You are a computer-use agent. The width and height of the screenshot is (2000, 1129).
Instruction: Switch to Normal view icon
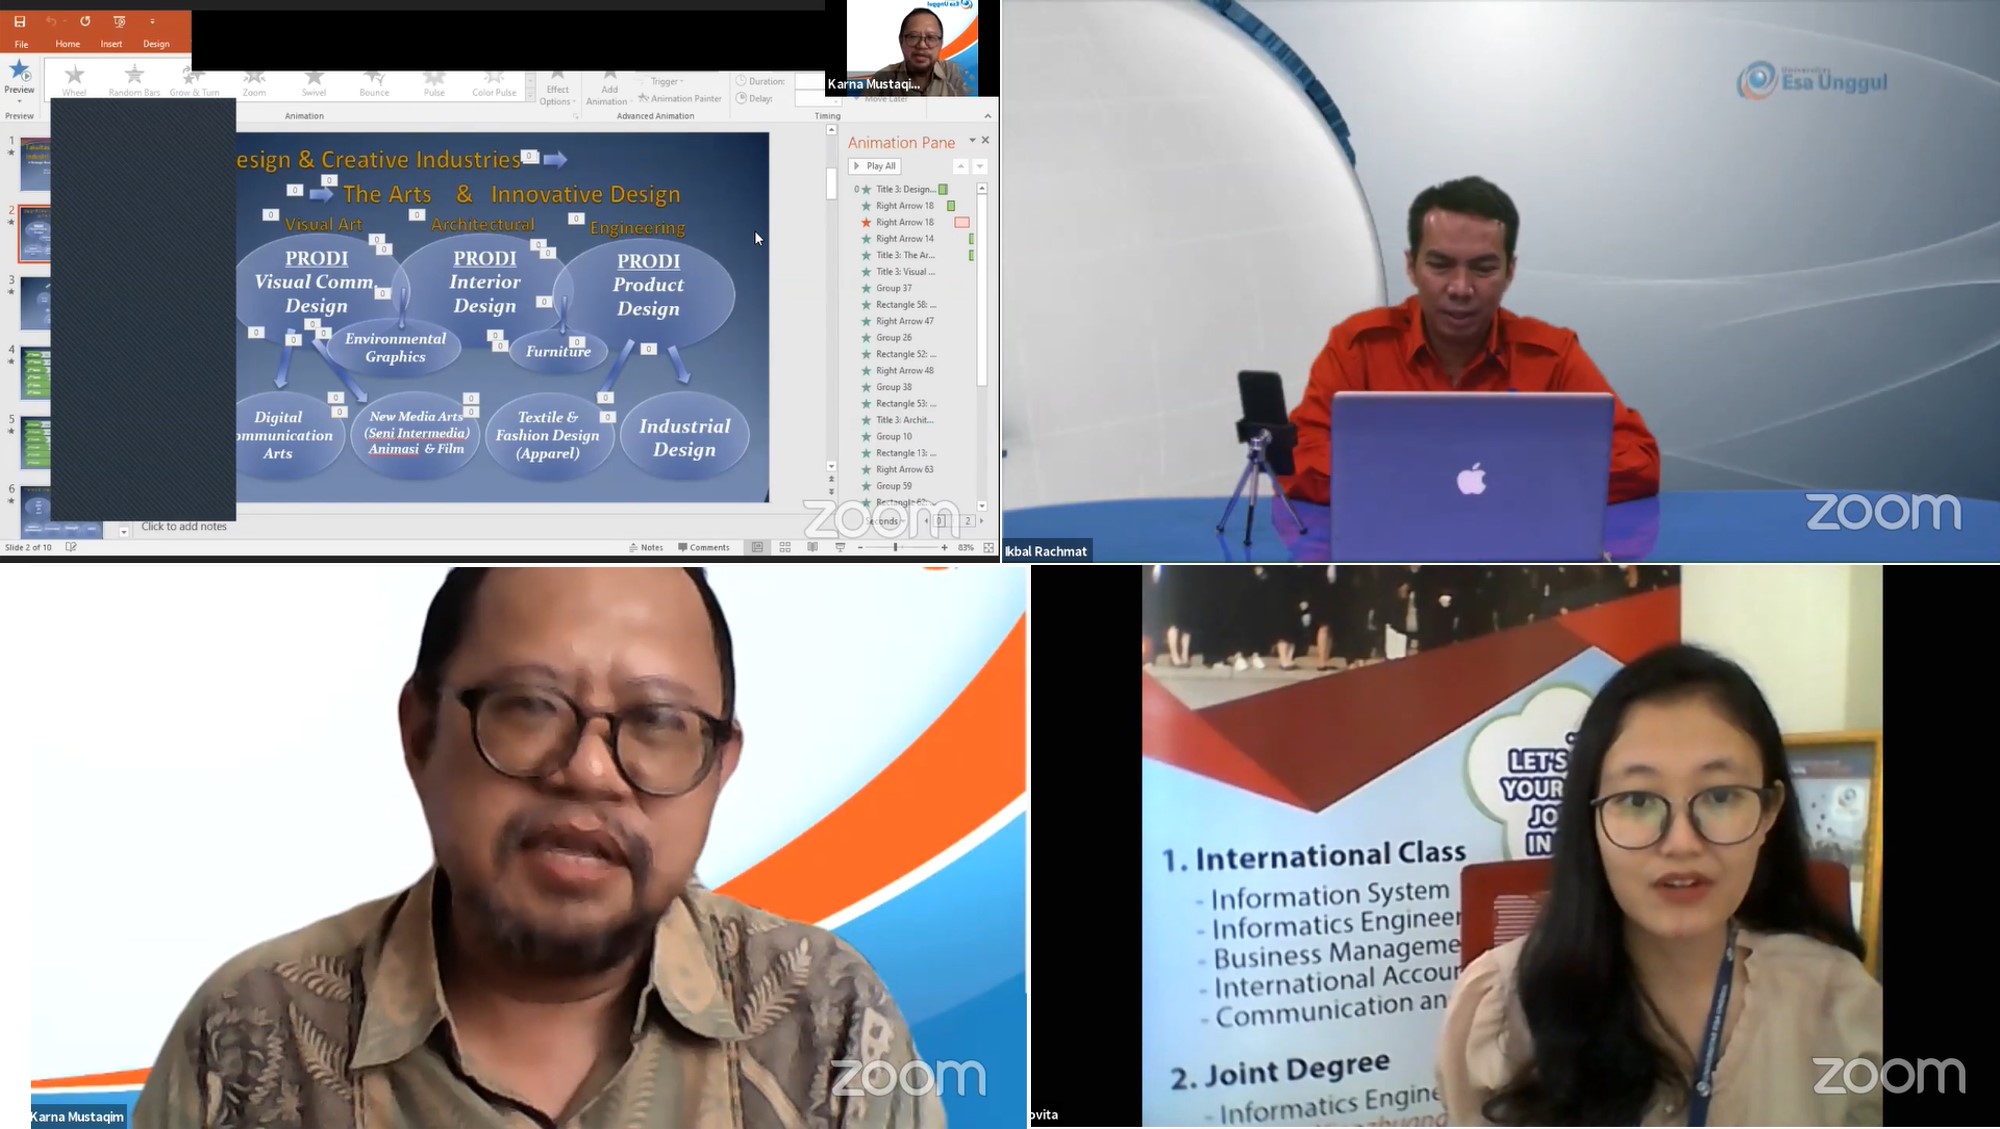coord(758,547)
